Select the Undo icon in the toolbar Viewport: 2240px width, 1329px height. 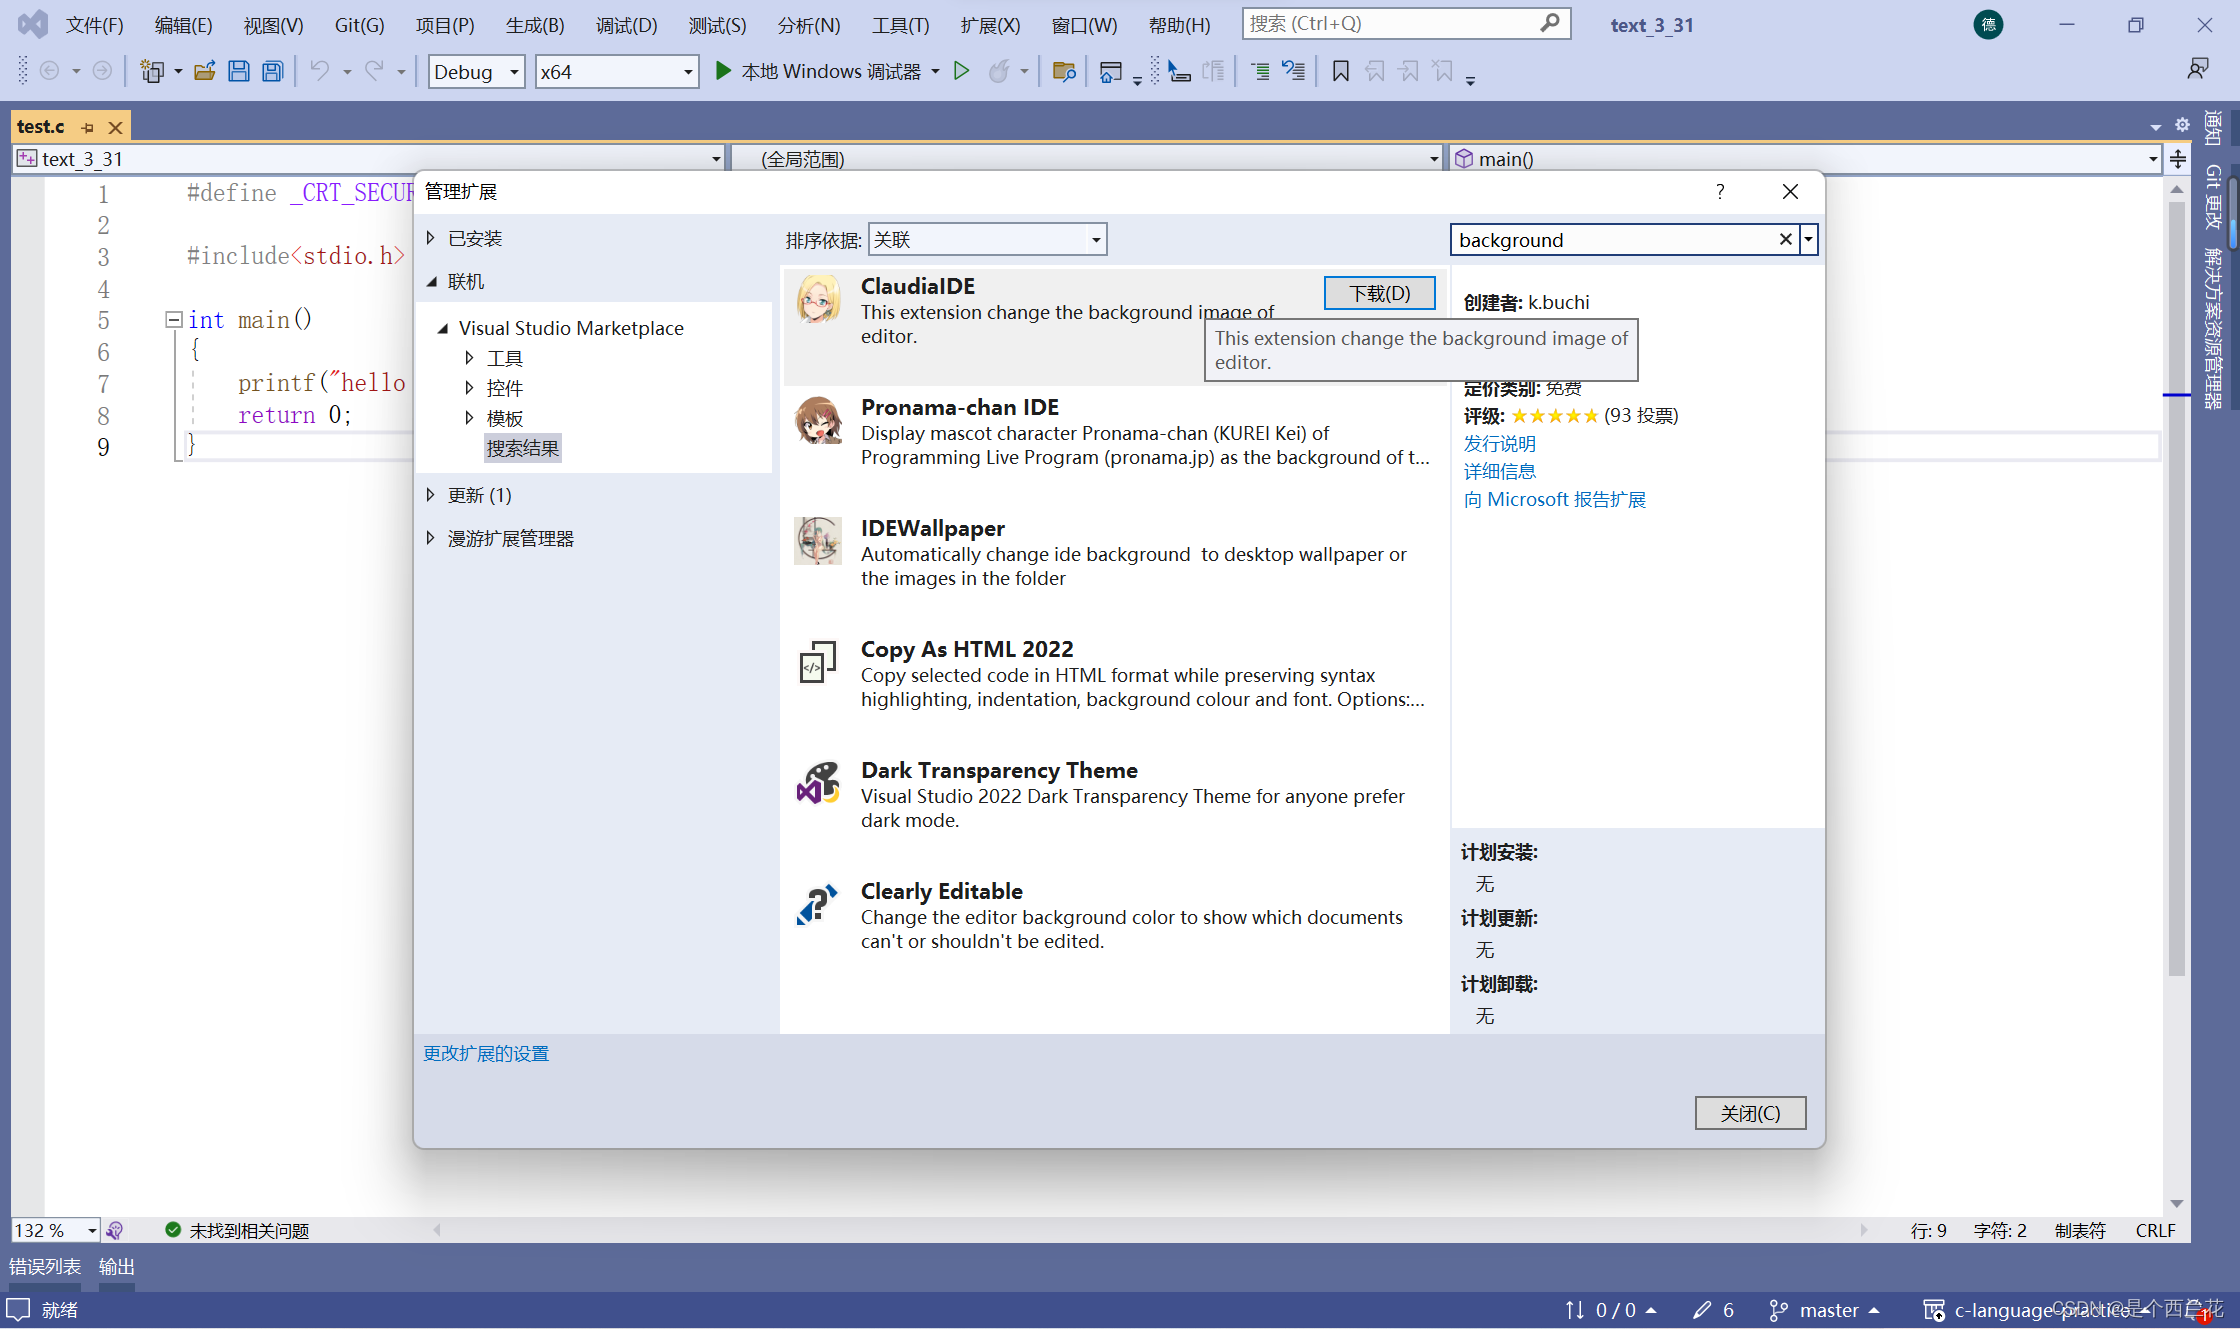coord(319,71)
